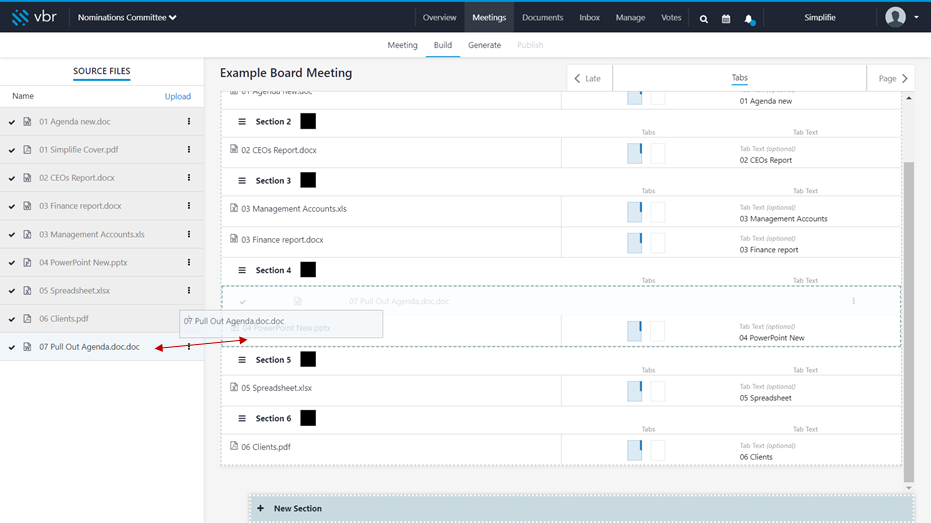
Task: Open options menu for 03 Management Accounts.xls source file
Action: [x=189, y=234]
